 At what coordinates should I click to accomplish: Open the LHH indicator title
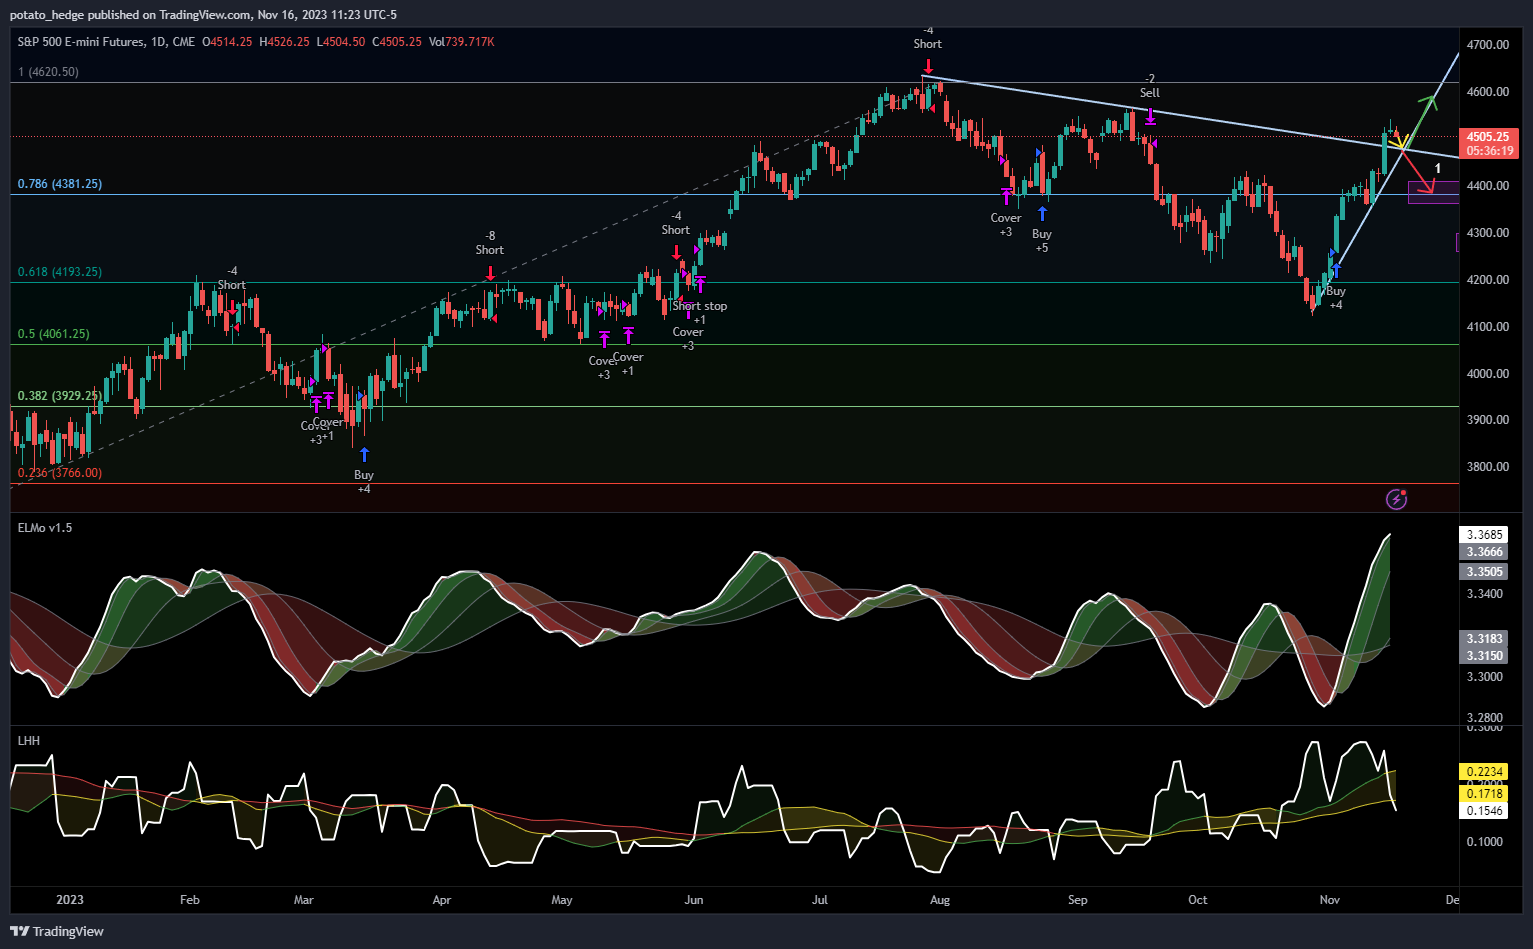coord(29,741)
